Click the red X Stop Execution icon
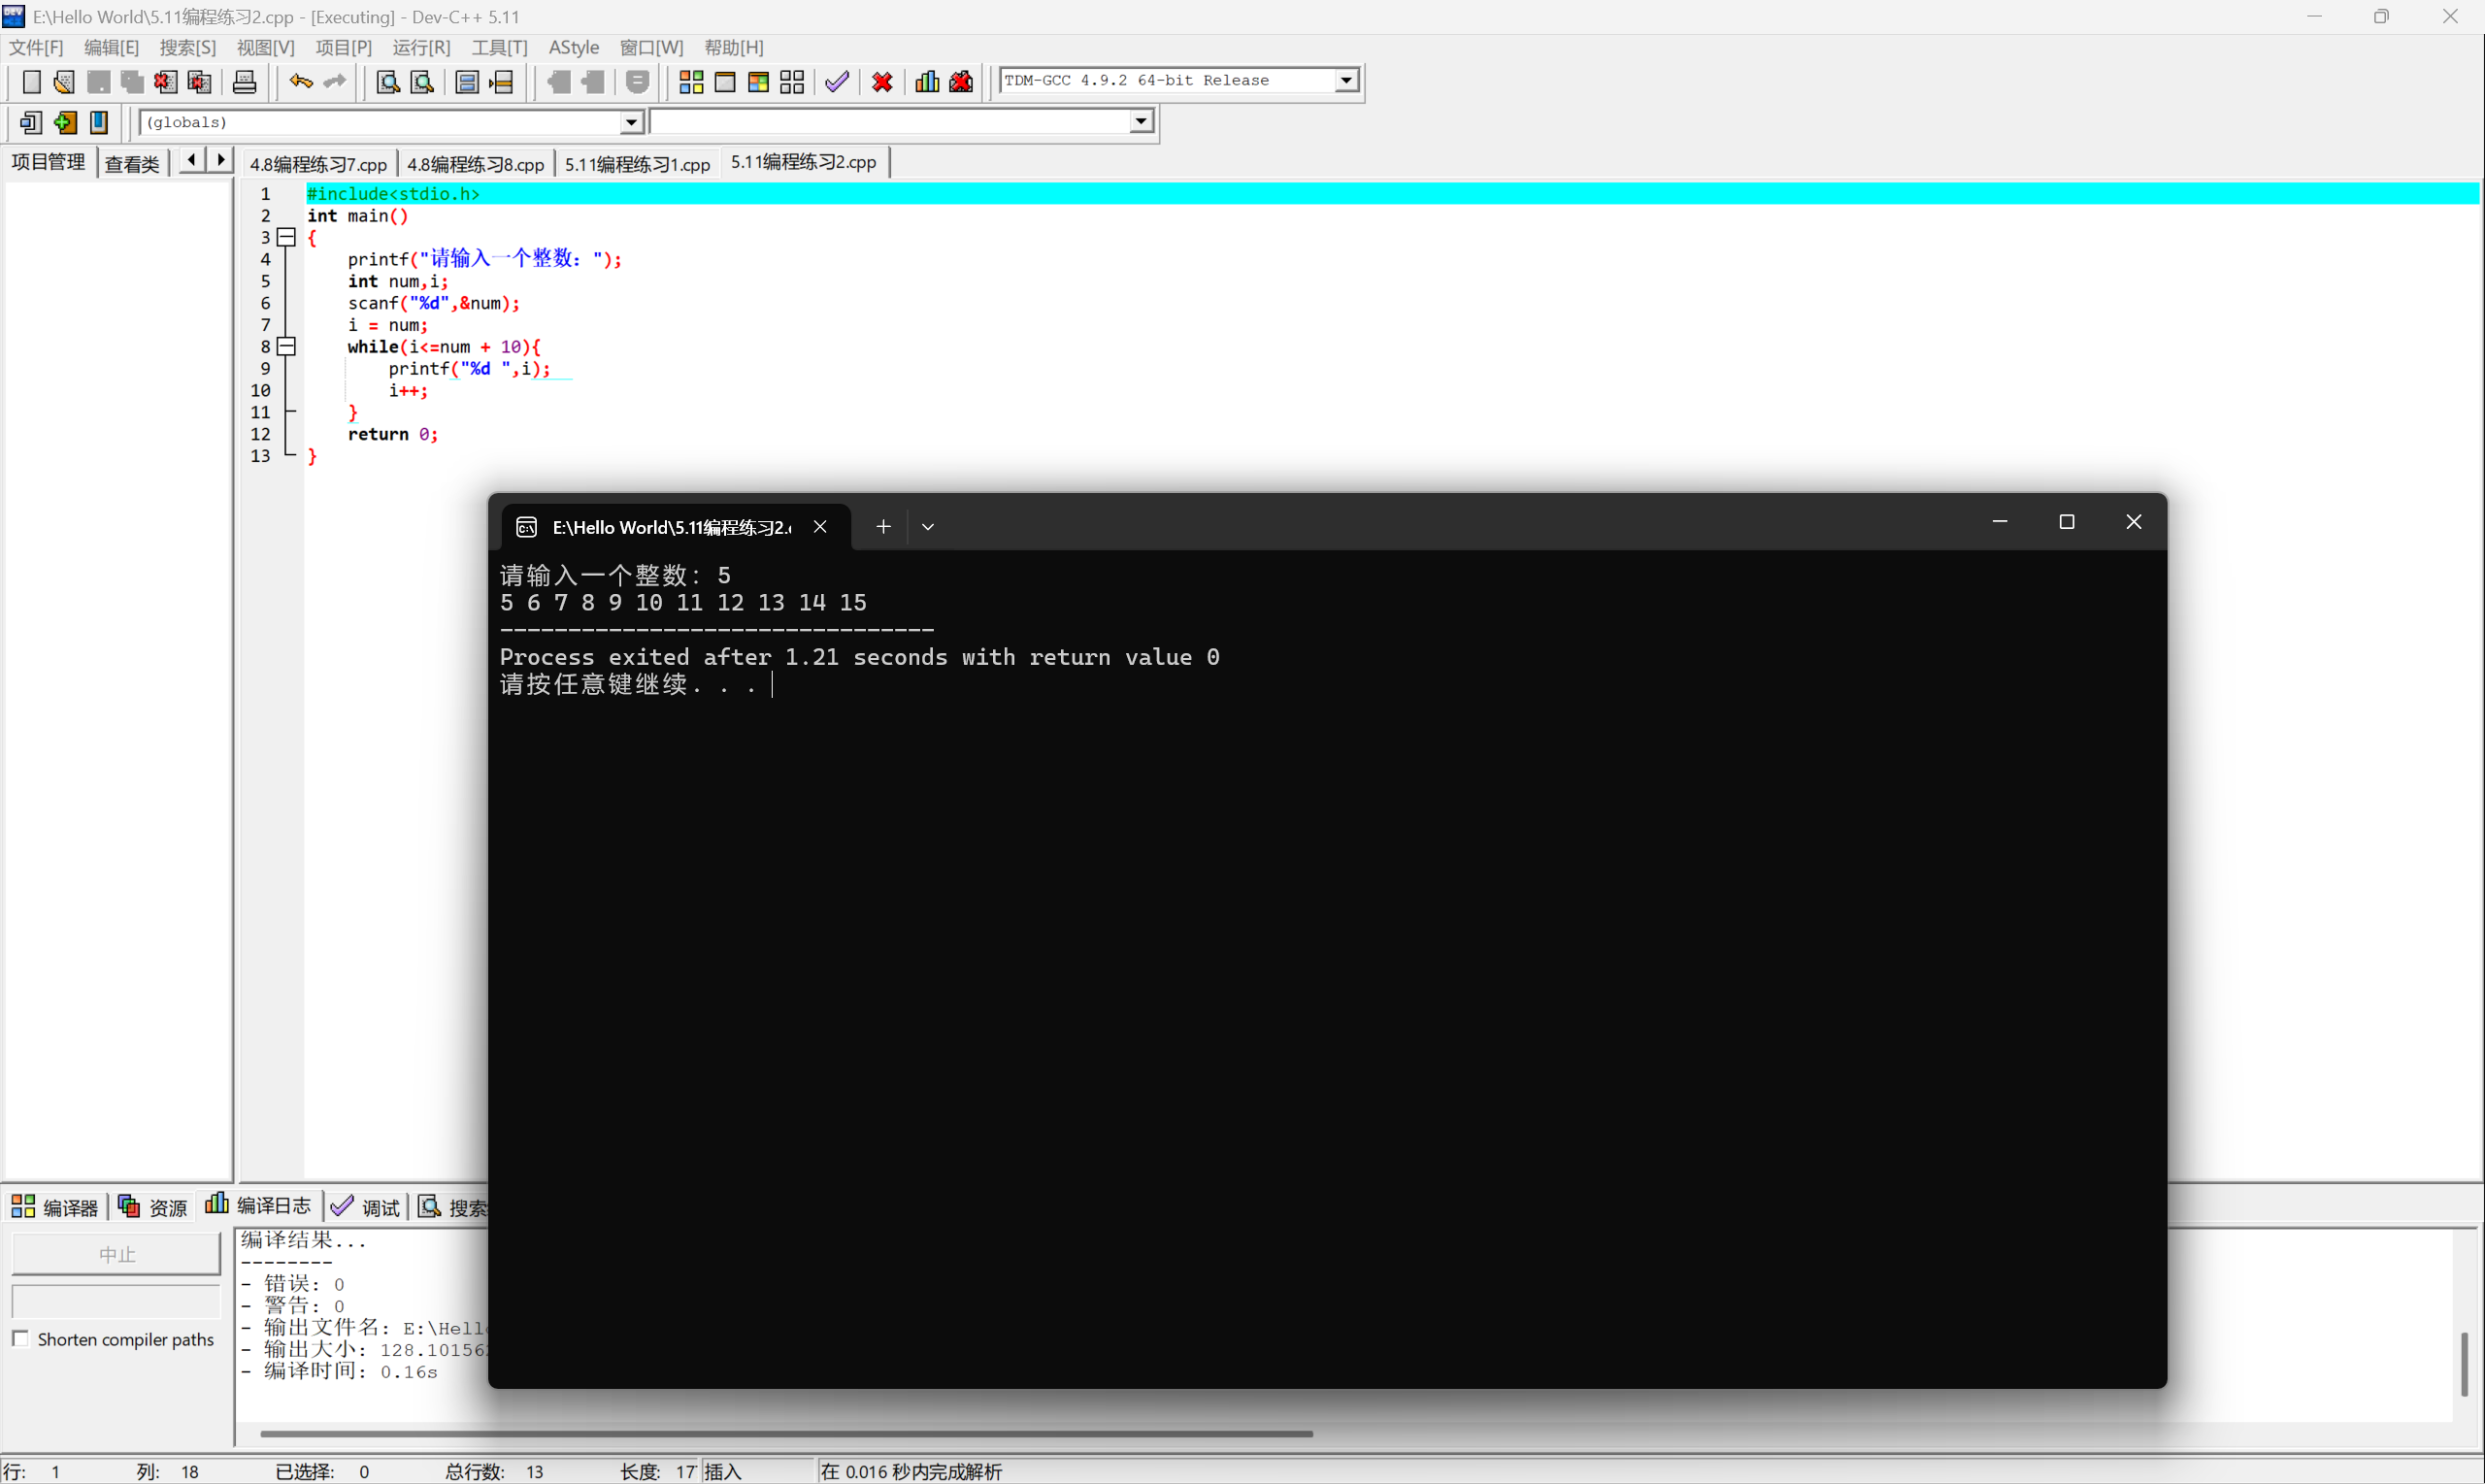The image size is (2485, 1484). 882,82
